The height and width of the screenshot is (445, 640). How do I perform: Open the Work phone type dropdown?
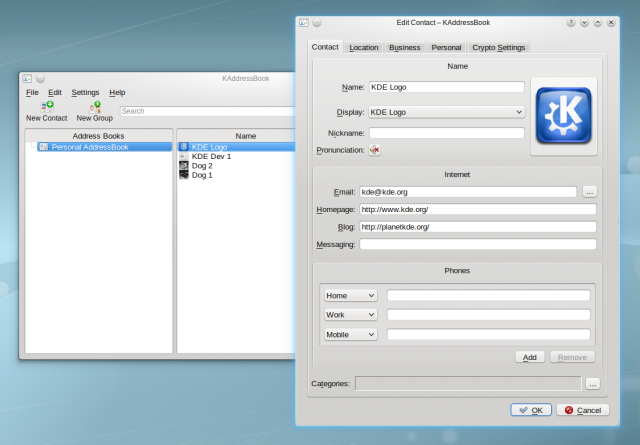[350, 315]
